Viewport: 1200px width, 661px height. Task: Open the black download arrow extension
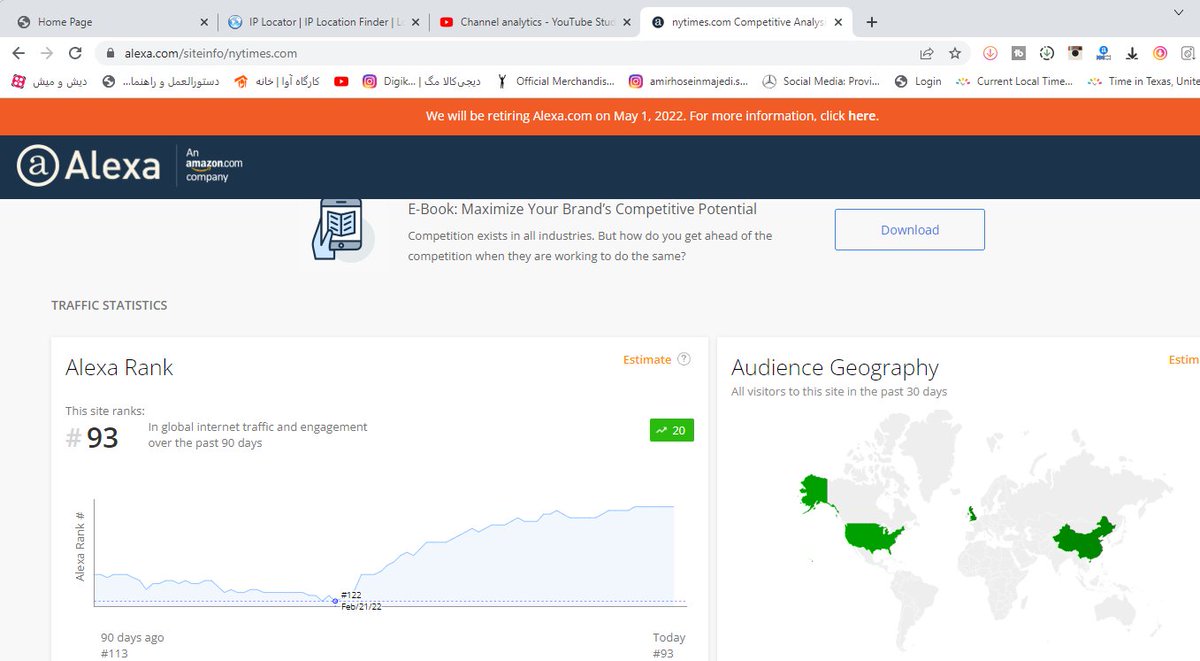pyautogui.click(x=1132, y=53)
